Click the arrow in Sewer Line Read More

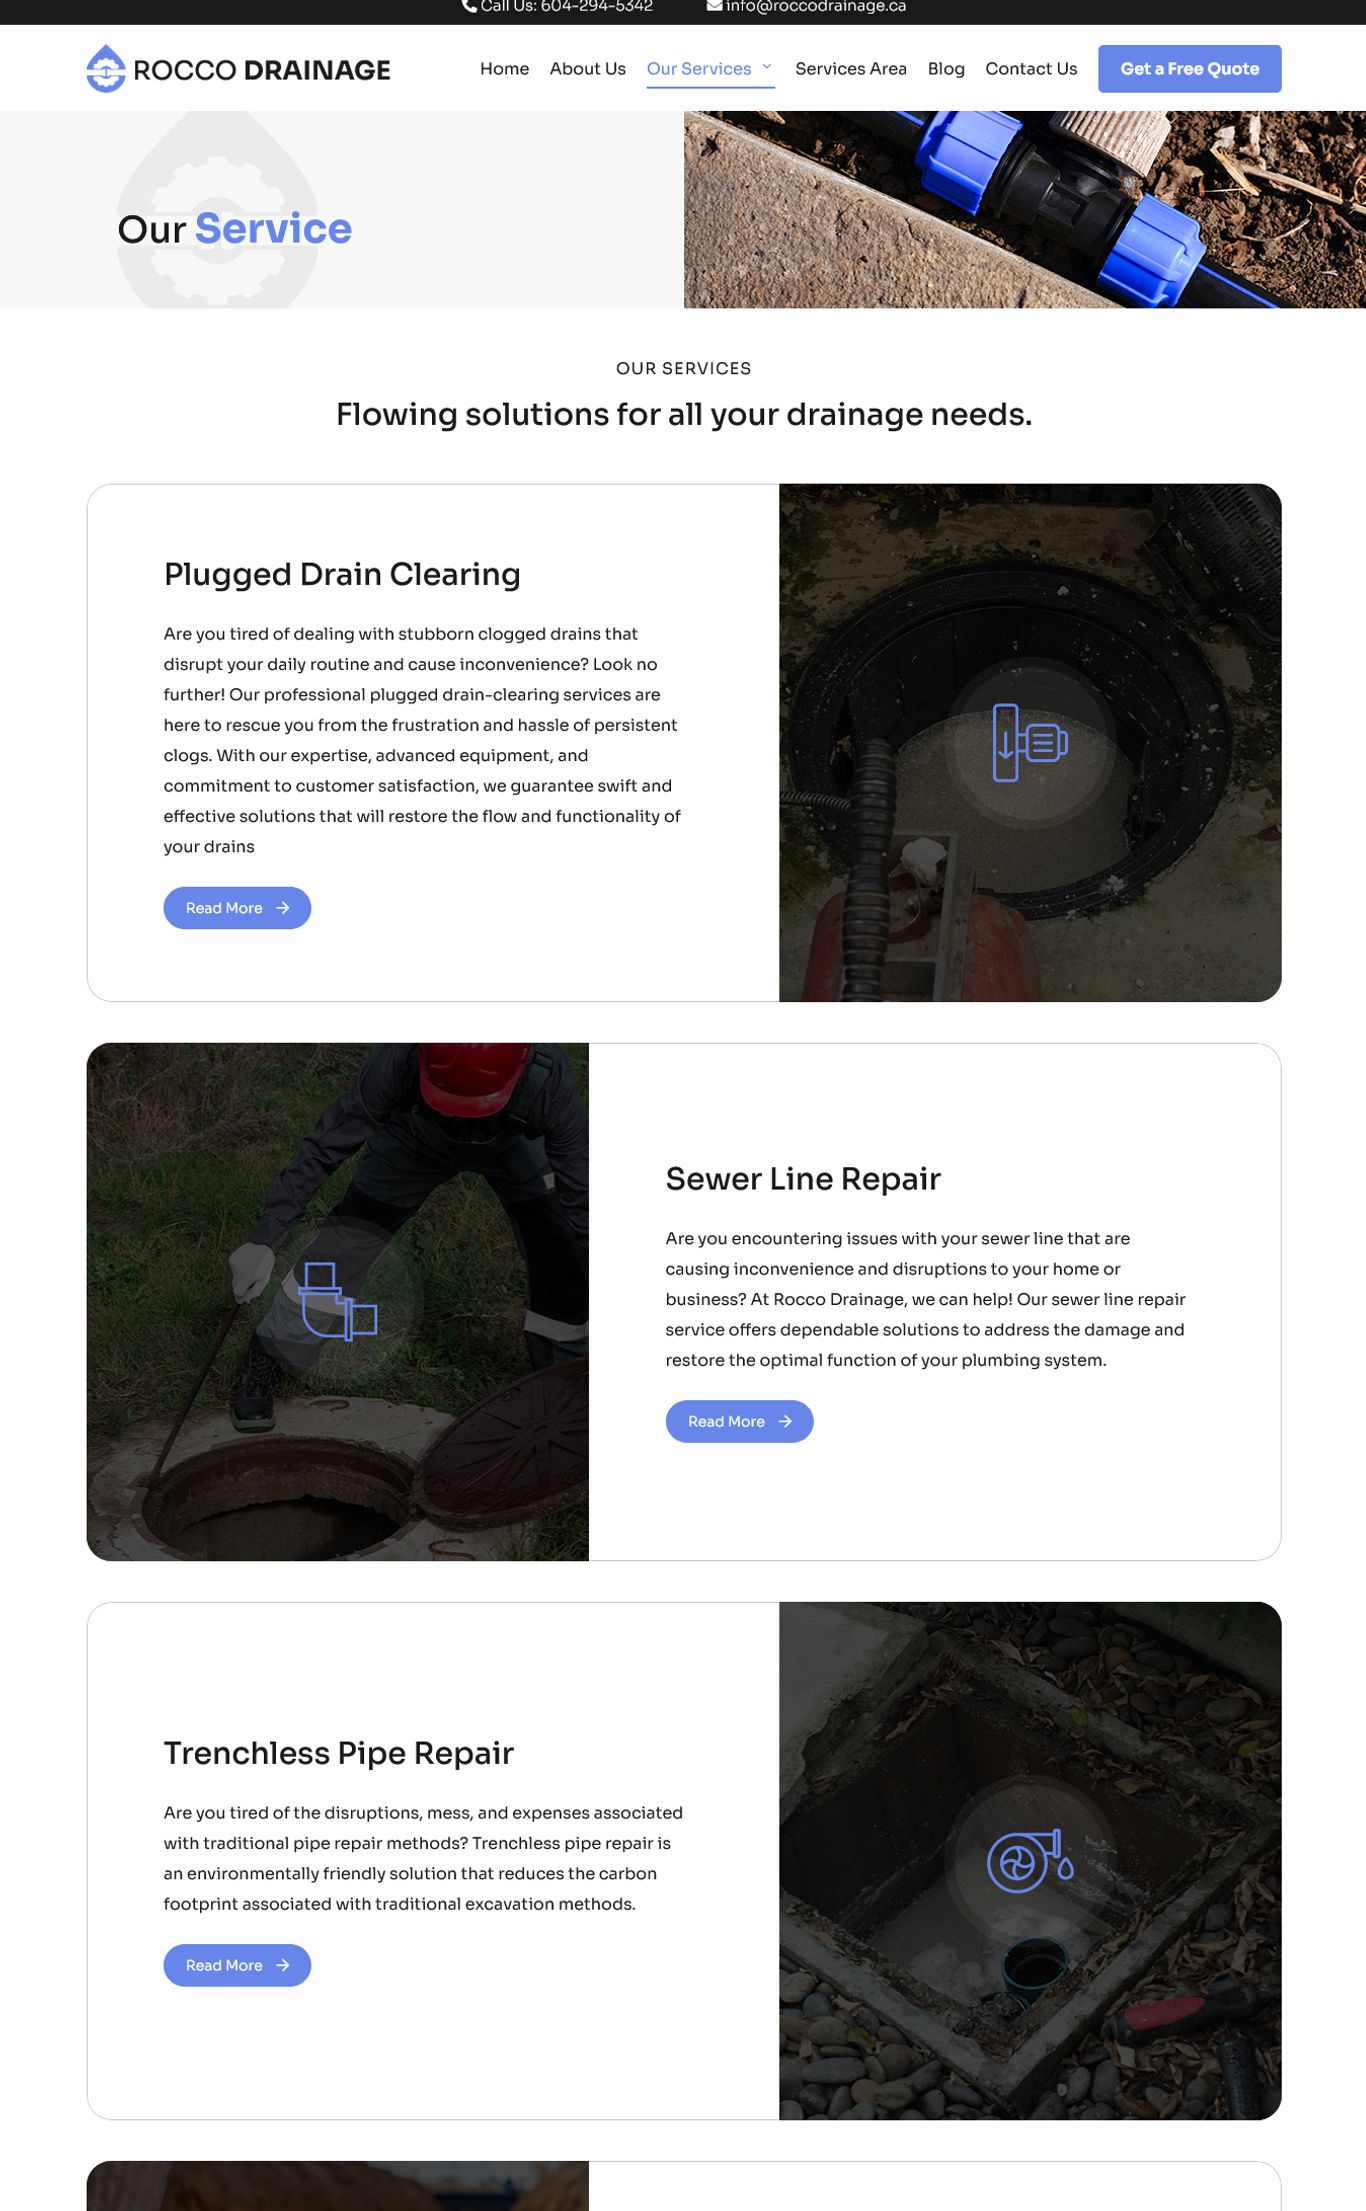coord(785,1421)
